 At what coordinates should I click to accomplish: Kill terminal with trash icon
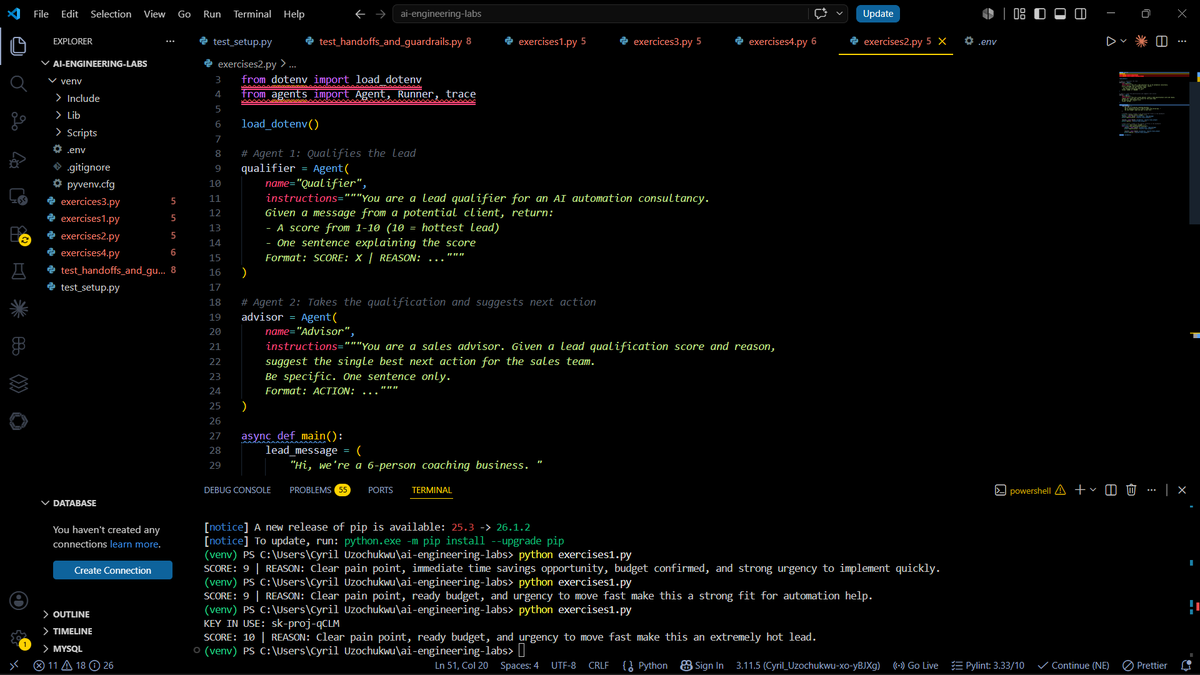[1131, 490]
